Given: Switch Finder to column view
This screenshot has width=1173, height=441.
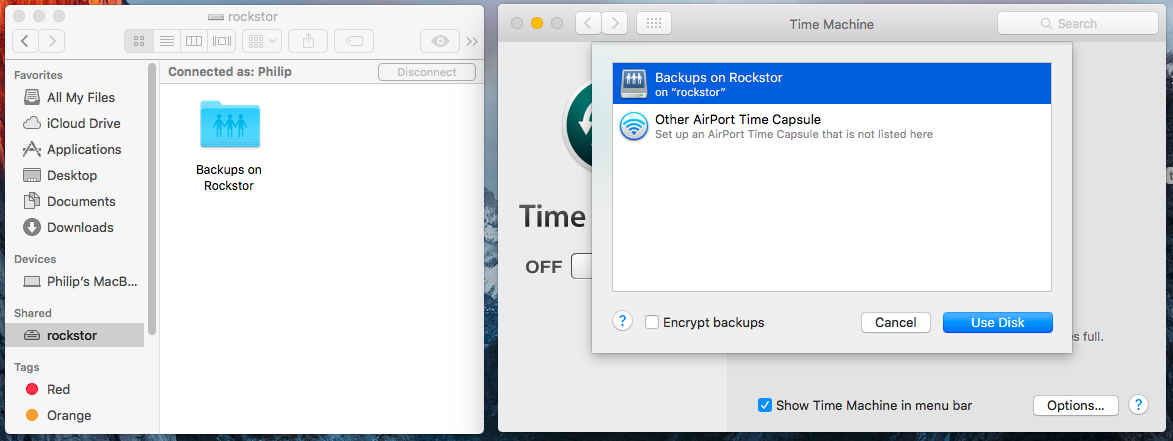Looking at the screenshot, I should (194, 41).
